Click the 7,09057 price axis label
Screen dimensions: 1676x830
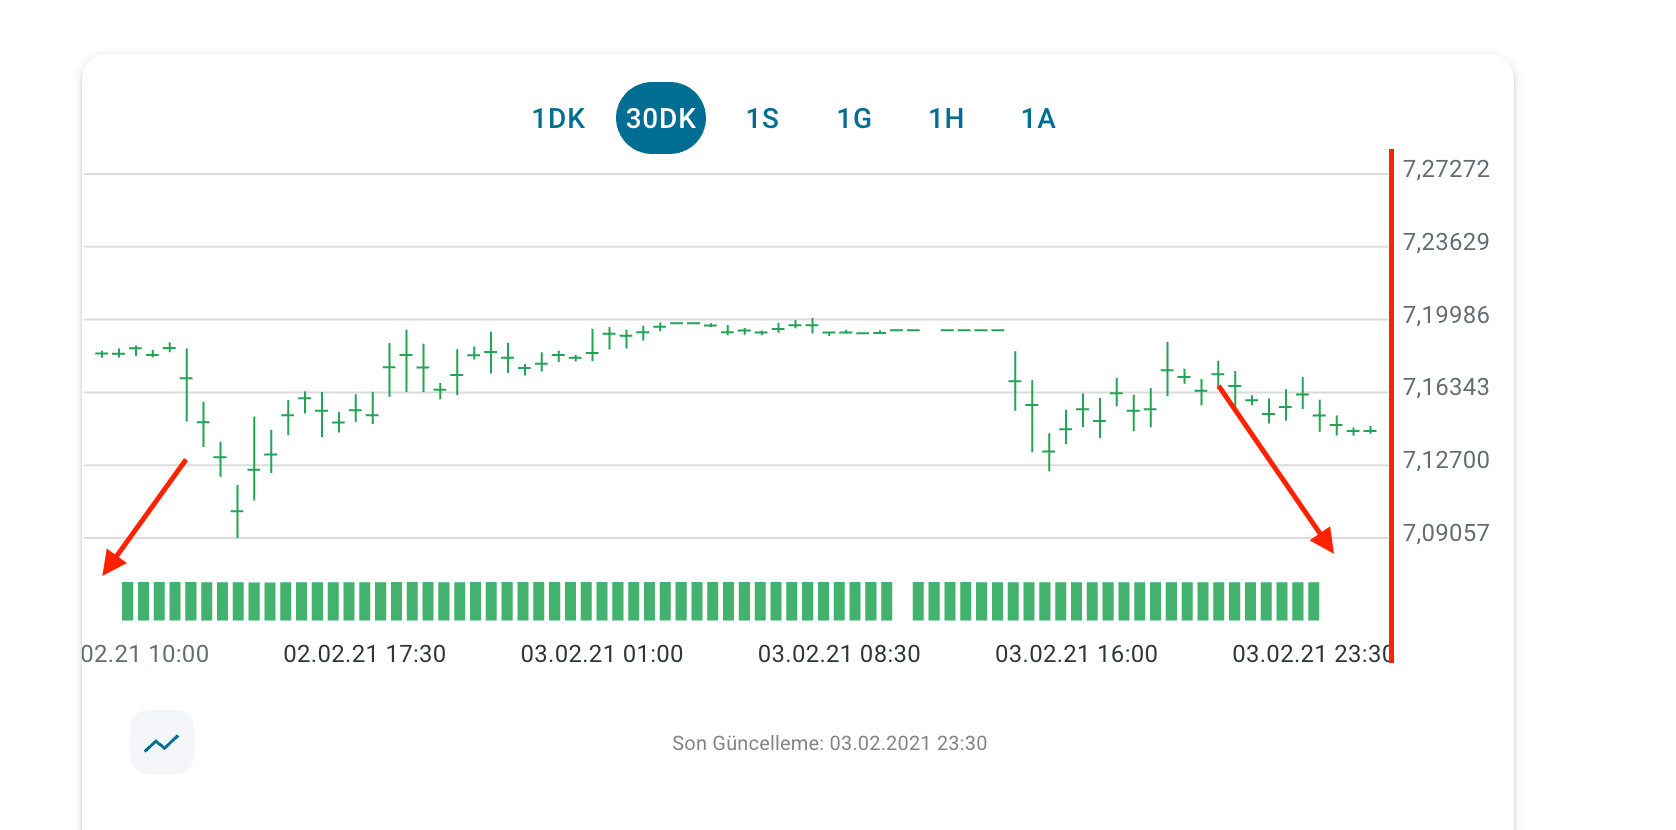click(x=1444, y=533)
